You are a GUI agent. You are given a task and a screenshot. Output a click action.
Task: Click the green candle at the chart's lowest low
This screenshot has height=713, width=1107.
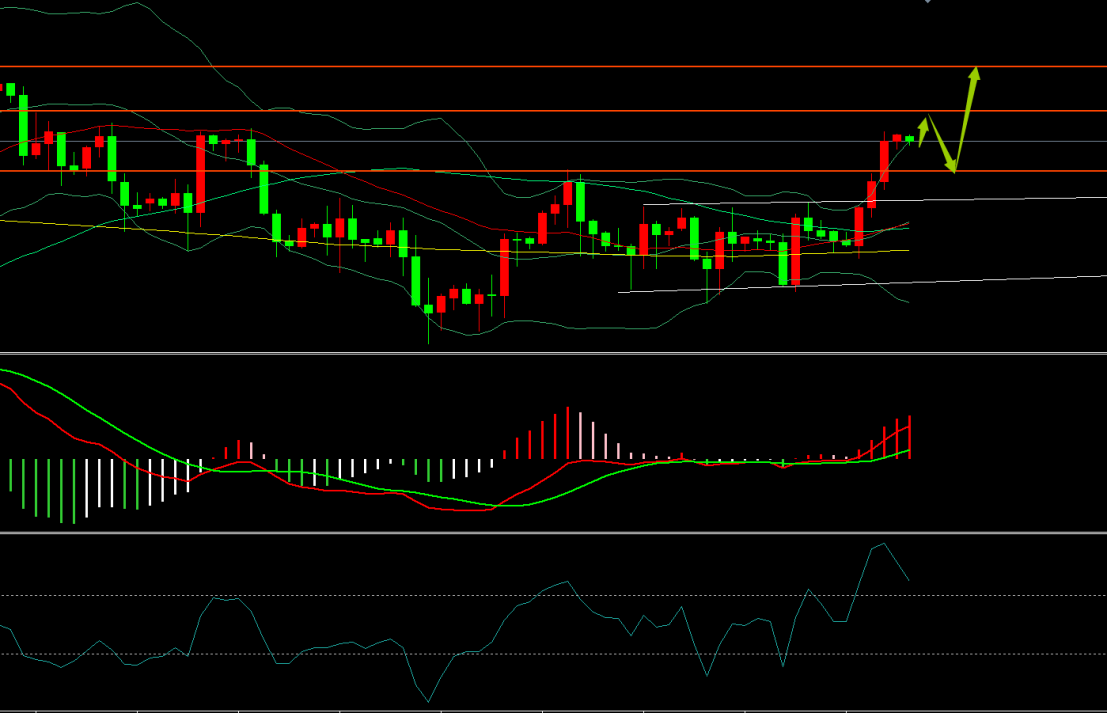(429, 308)
